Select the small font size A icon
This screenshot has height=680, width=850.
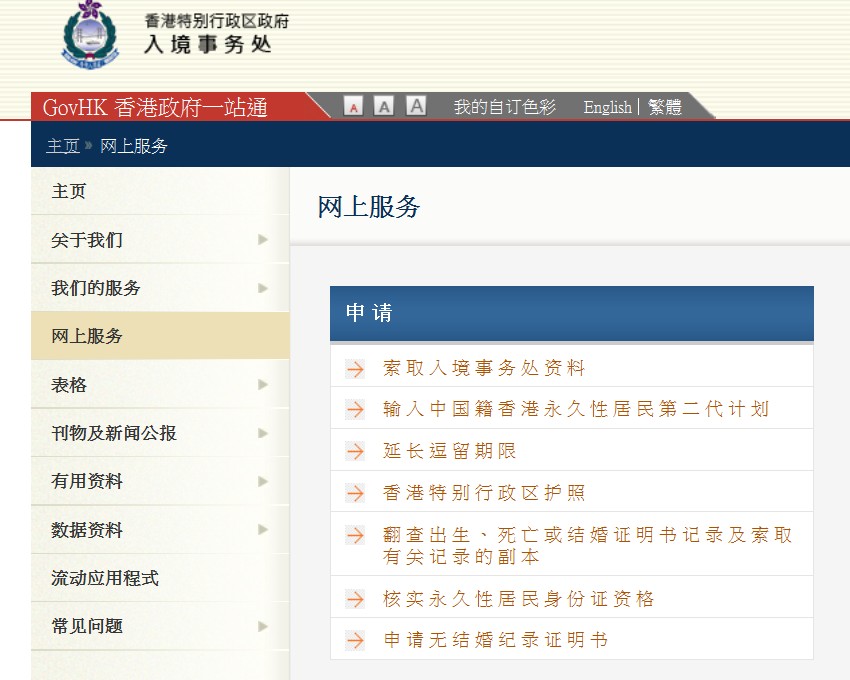(353, 106)
